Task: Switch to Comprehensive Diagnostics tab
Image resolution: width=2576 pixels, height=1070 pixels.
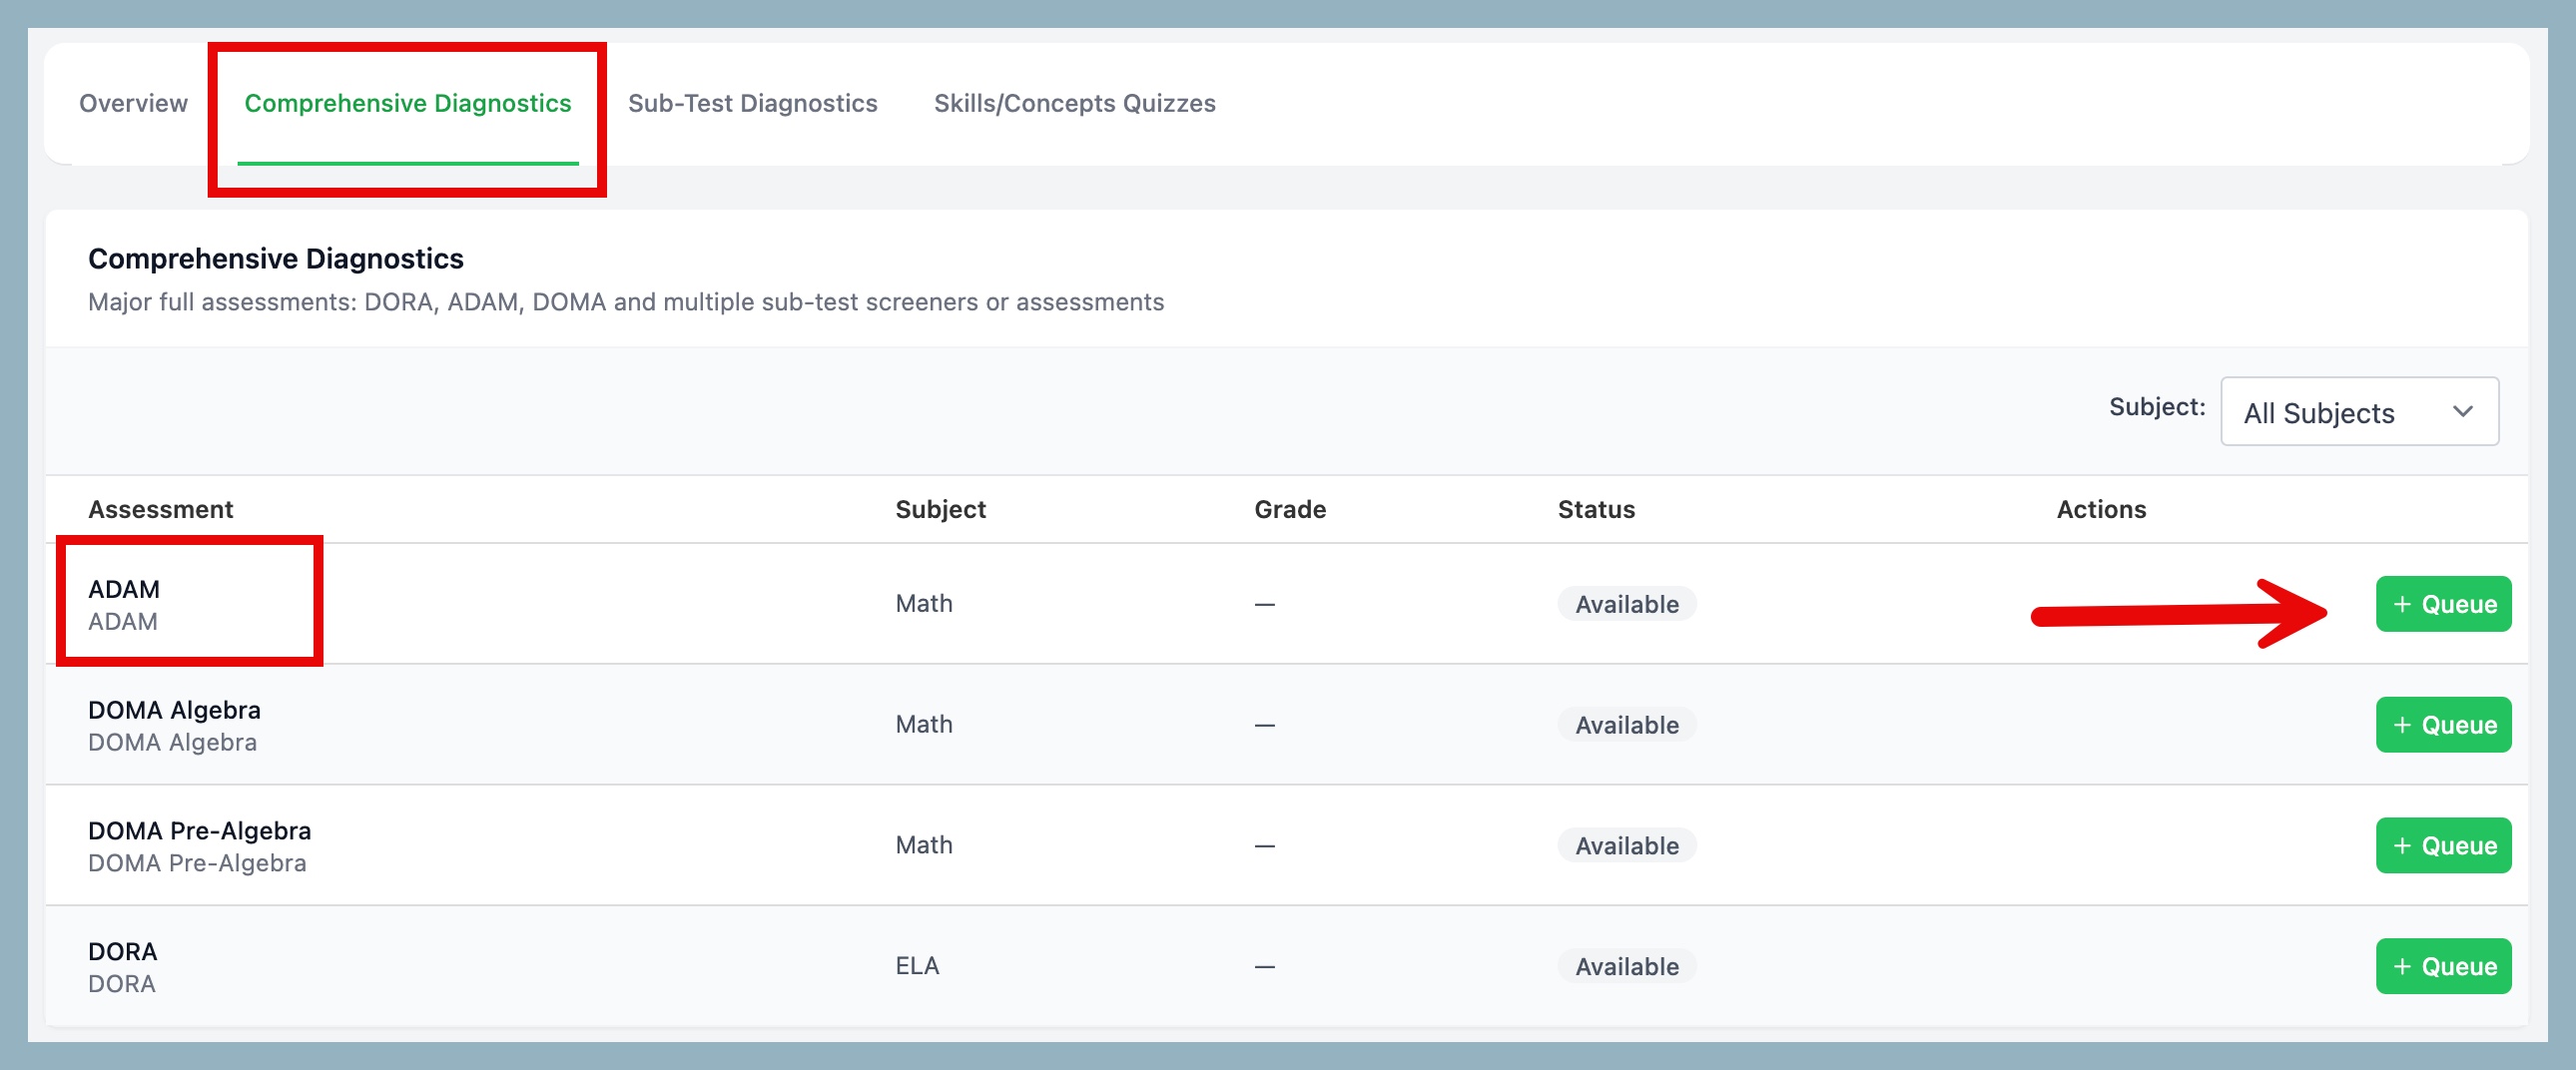Action: pyautogui.click(x=407, y=103)
